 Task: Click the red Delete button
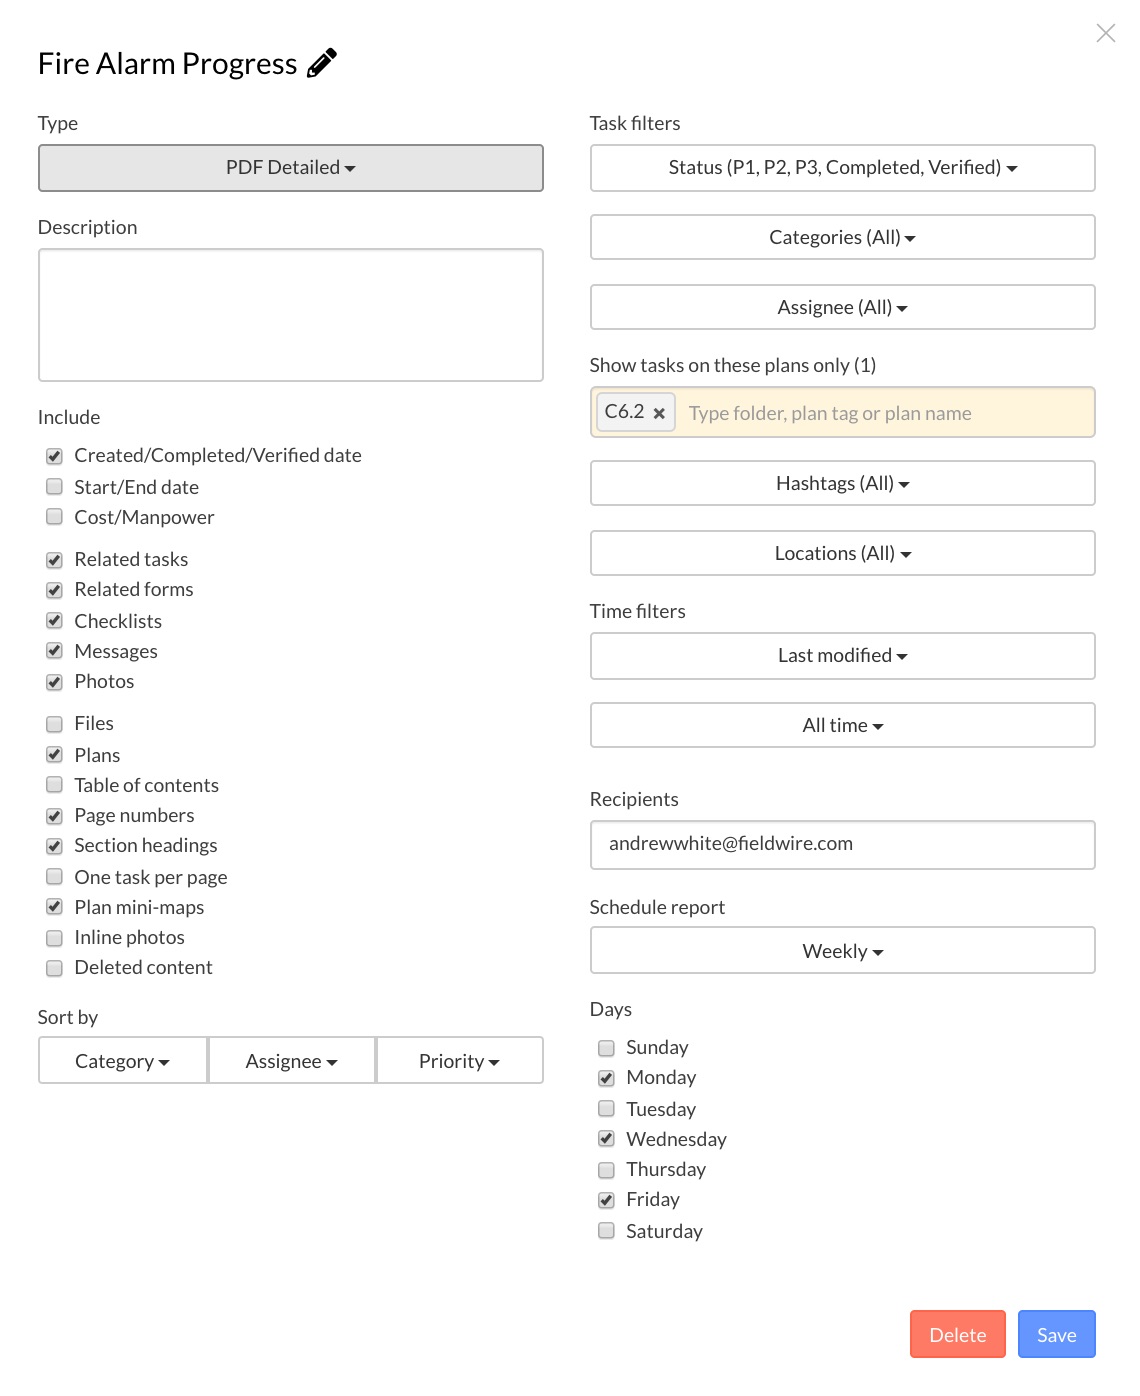pos(957,1335)
